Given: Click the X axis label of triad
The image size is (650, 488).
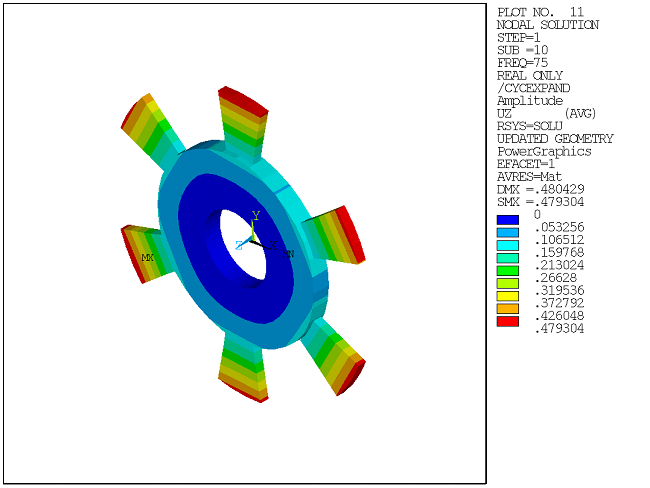Looking at the screenshot, I should tap(273, 245).
